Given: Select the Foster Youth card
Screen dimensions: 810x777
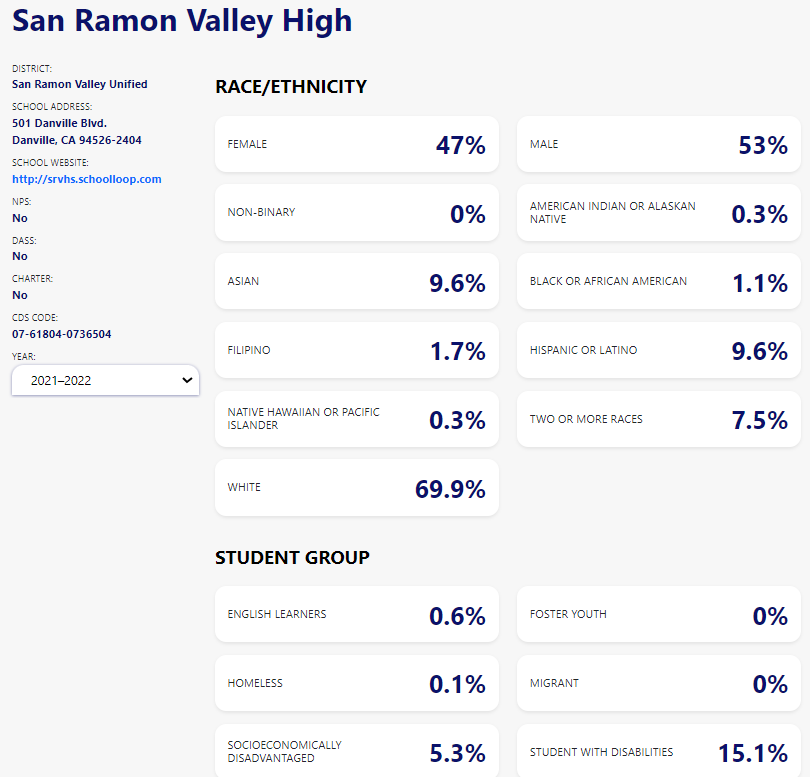Looking at the screenshot, I should (x=658, y=614).
